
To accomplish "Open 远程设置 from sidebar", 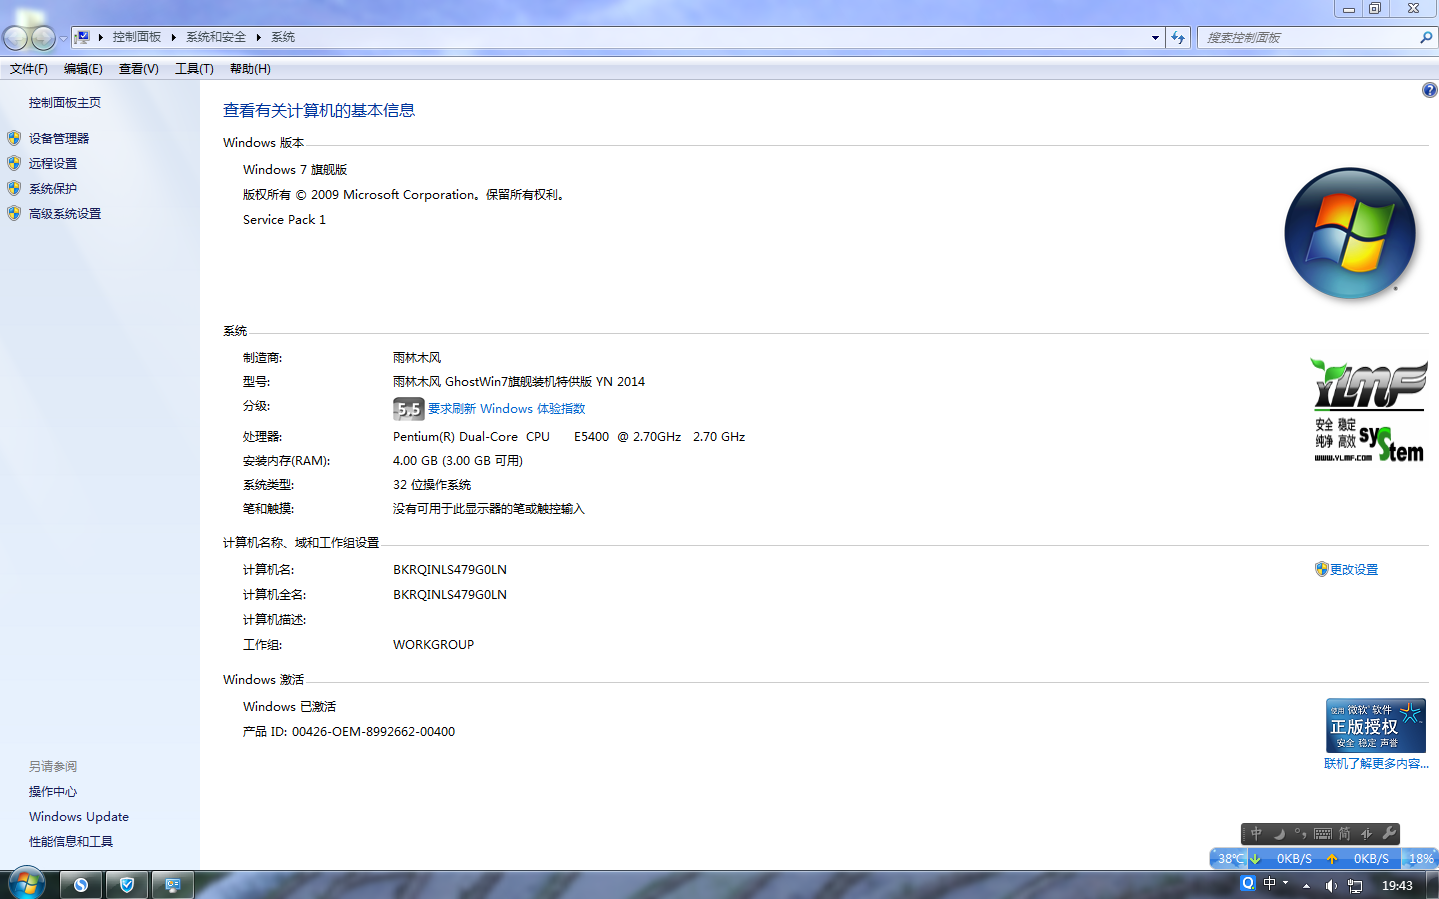I will coord(53,164).
